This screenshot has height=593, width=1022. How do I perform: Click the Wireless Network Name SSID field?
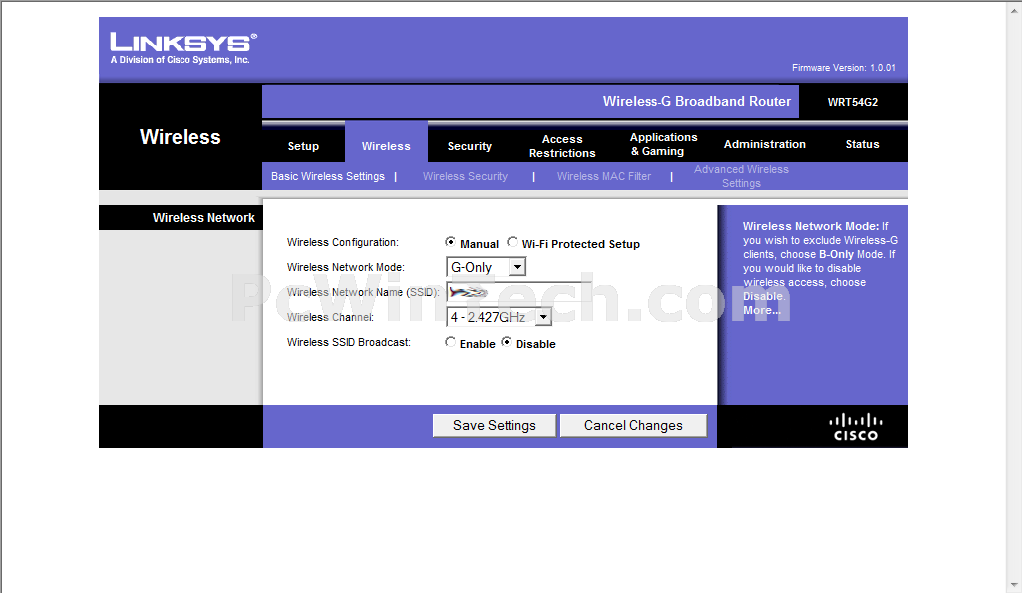coord(519,292)
